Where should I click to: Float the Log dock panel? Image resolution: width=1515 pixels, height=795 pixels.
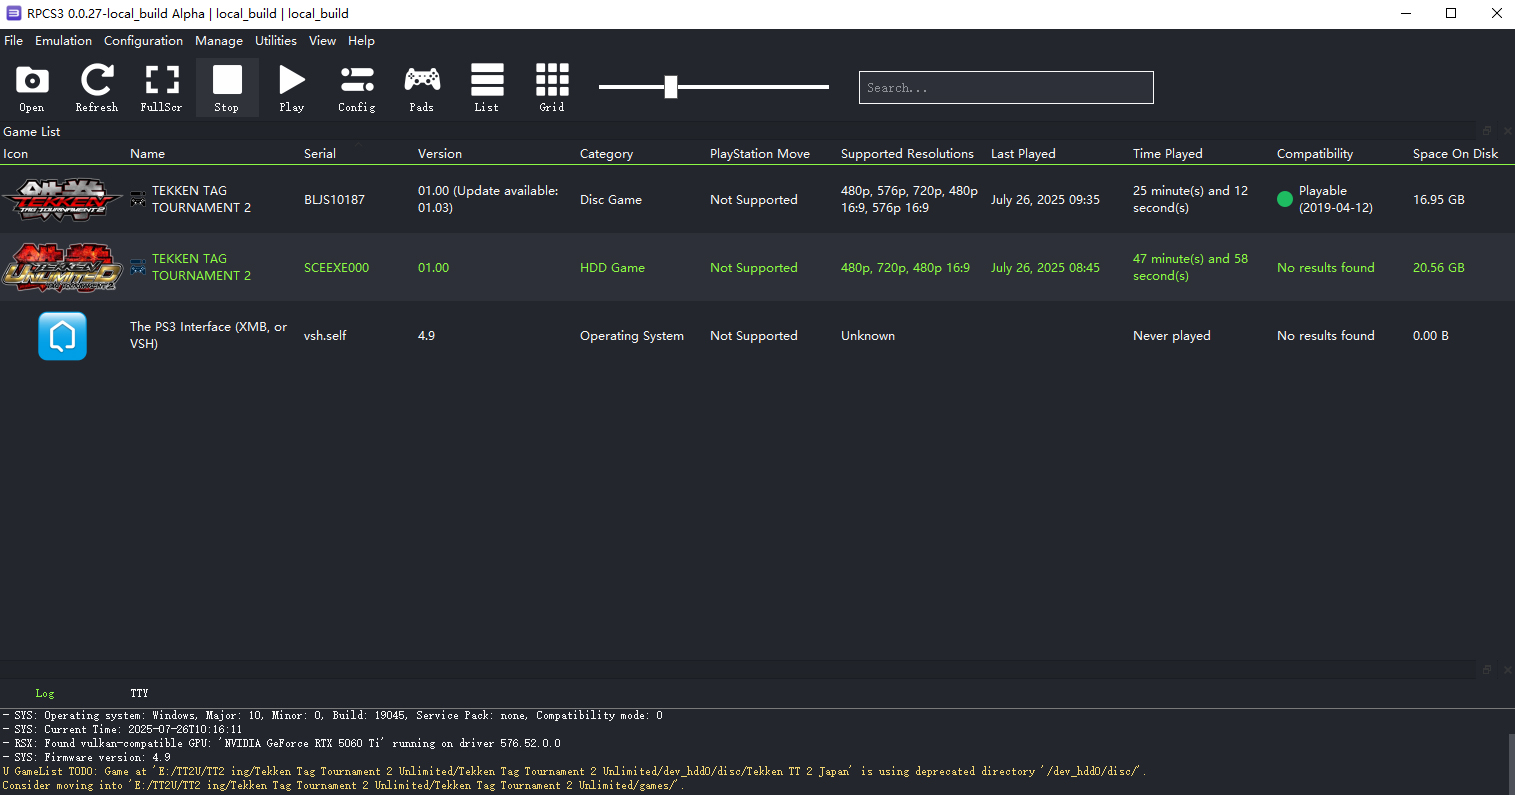click(x=1487, y=670)
